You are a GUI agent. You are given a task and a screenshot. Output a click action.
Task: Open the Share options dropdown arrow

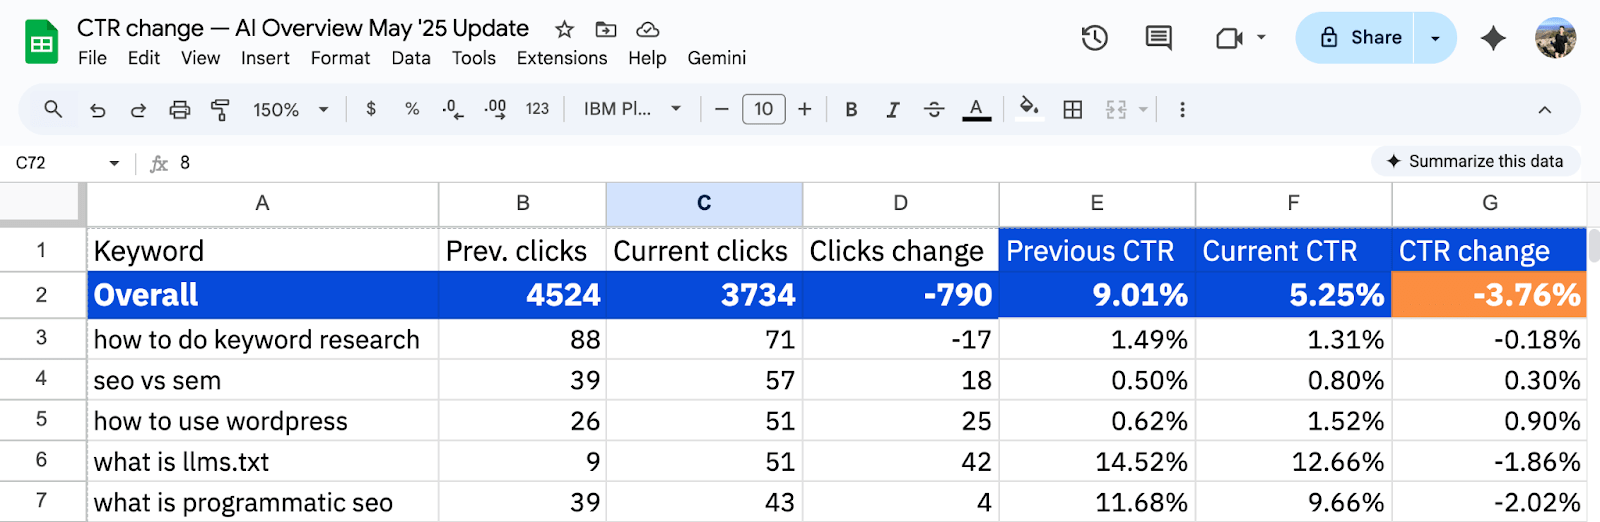point(1435,38)
